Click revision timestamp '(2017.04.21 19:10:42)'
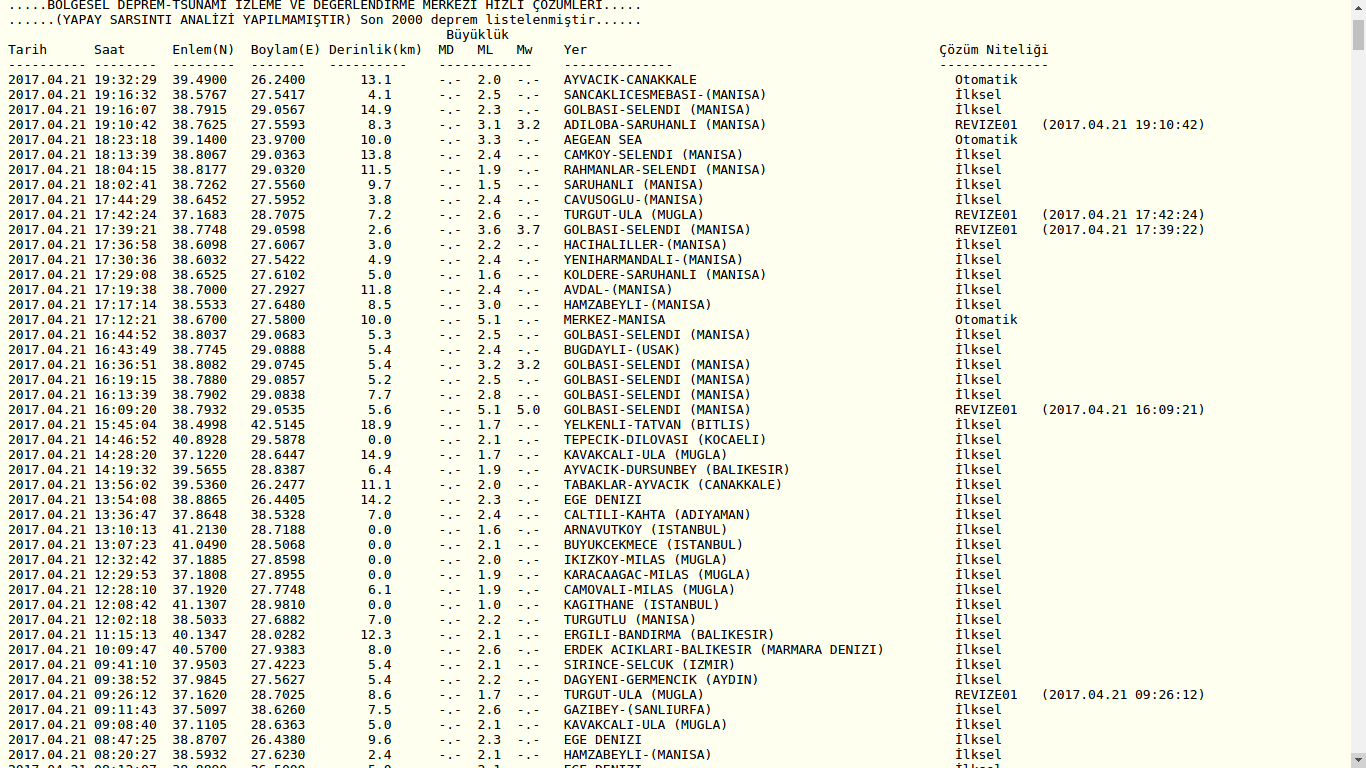 1123,125
